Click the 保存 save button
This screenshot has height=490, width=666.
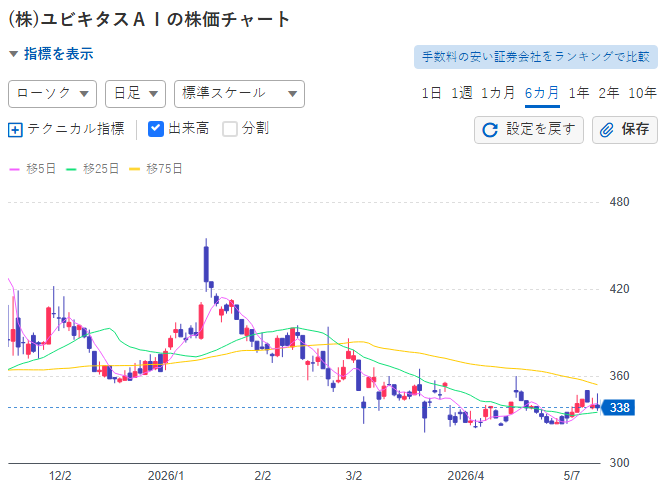click(625, 130)
